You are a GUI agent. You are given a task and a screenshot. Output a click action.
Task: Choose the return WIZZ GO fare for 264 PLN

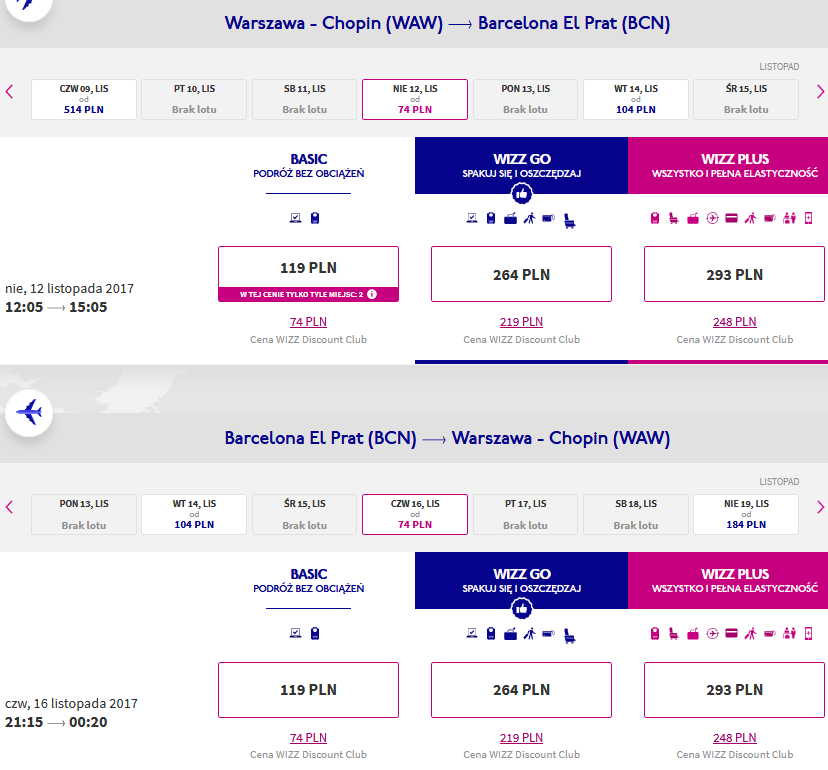(x=522, y=690)
